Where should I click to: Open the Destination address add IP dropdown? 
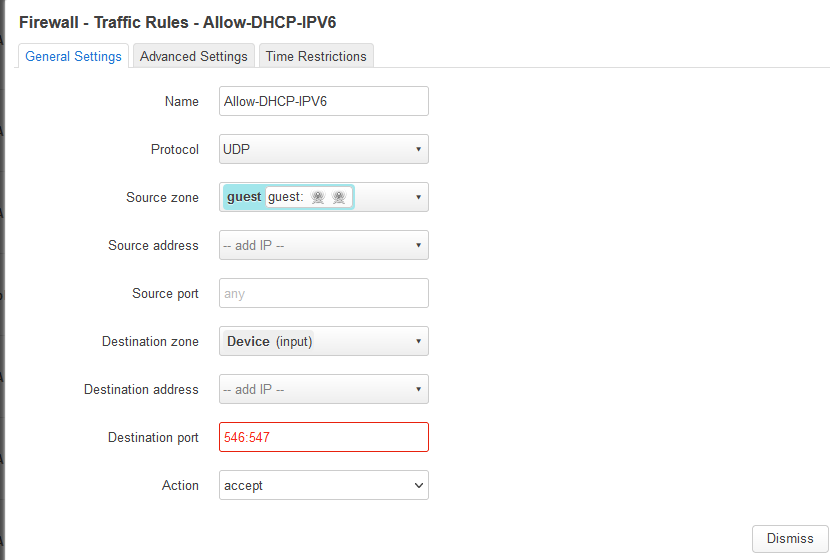pos(323,389)
